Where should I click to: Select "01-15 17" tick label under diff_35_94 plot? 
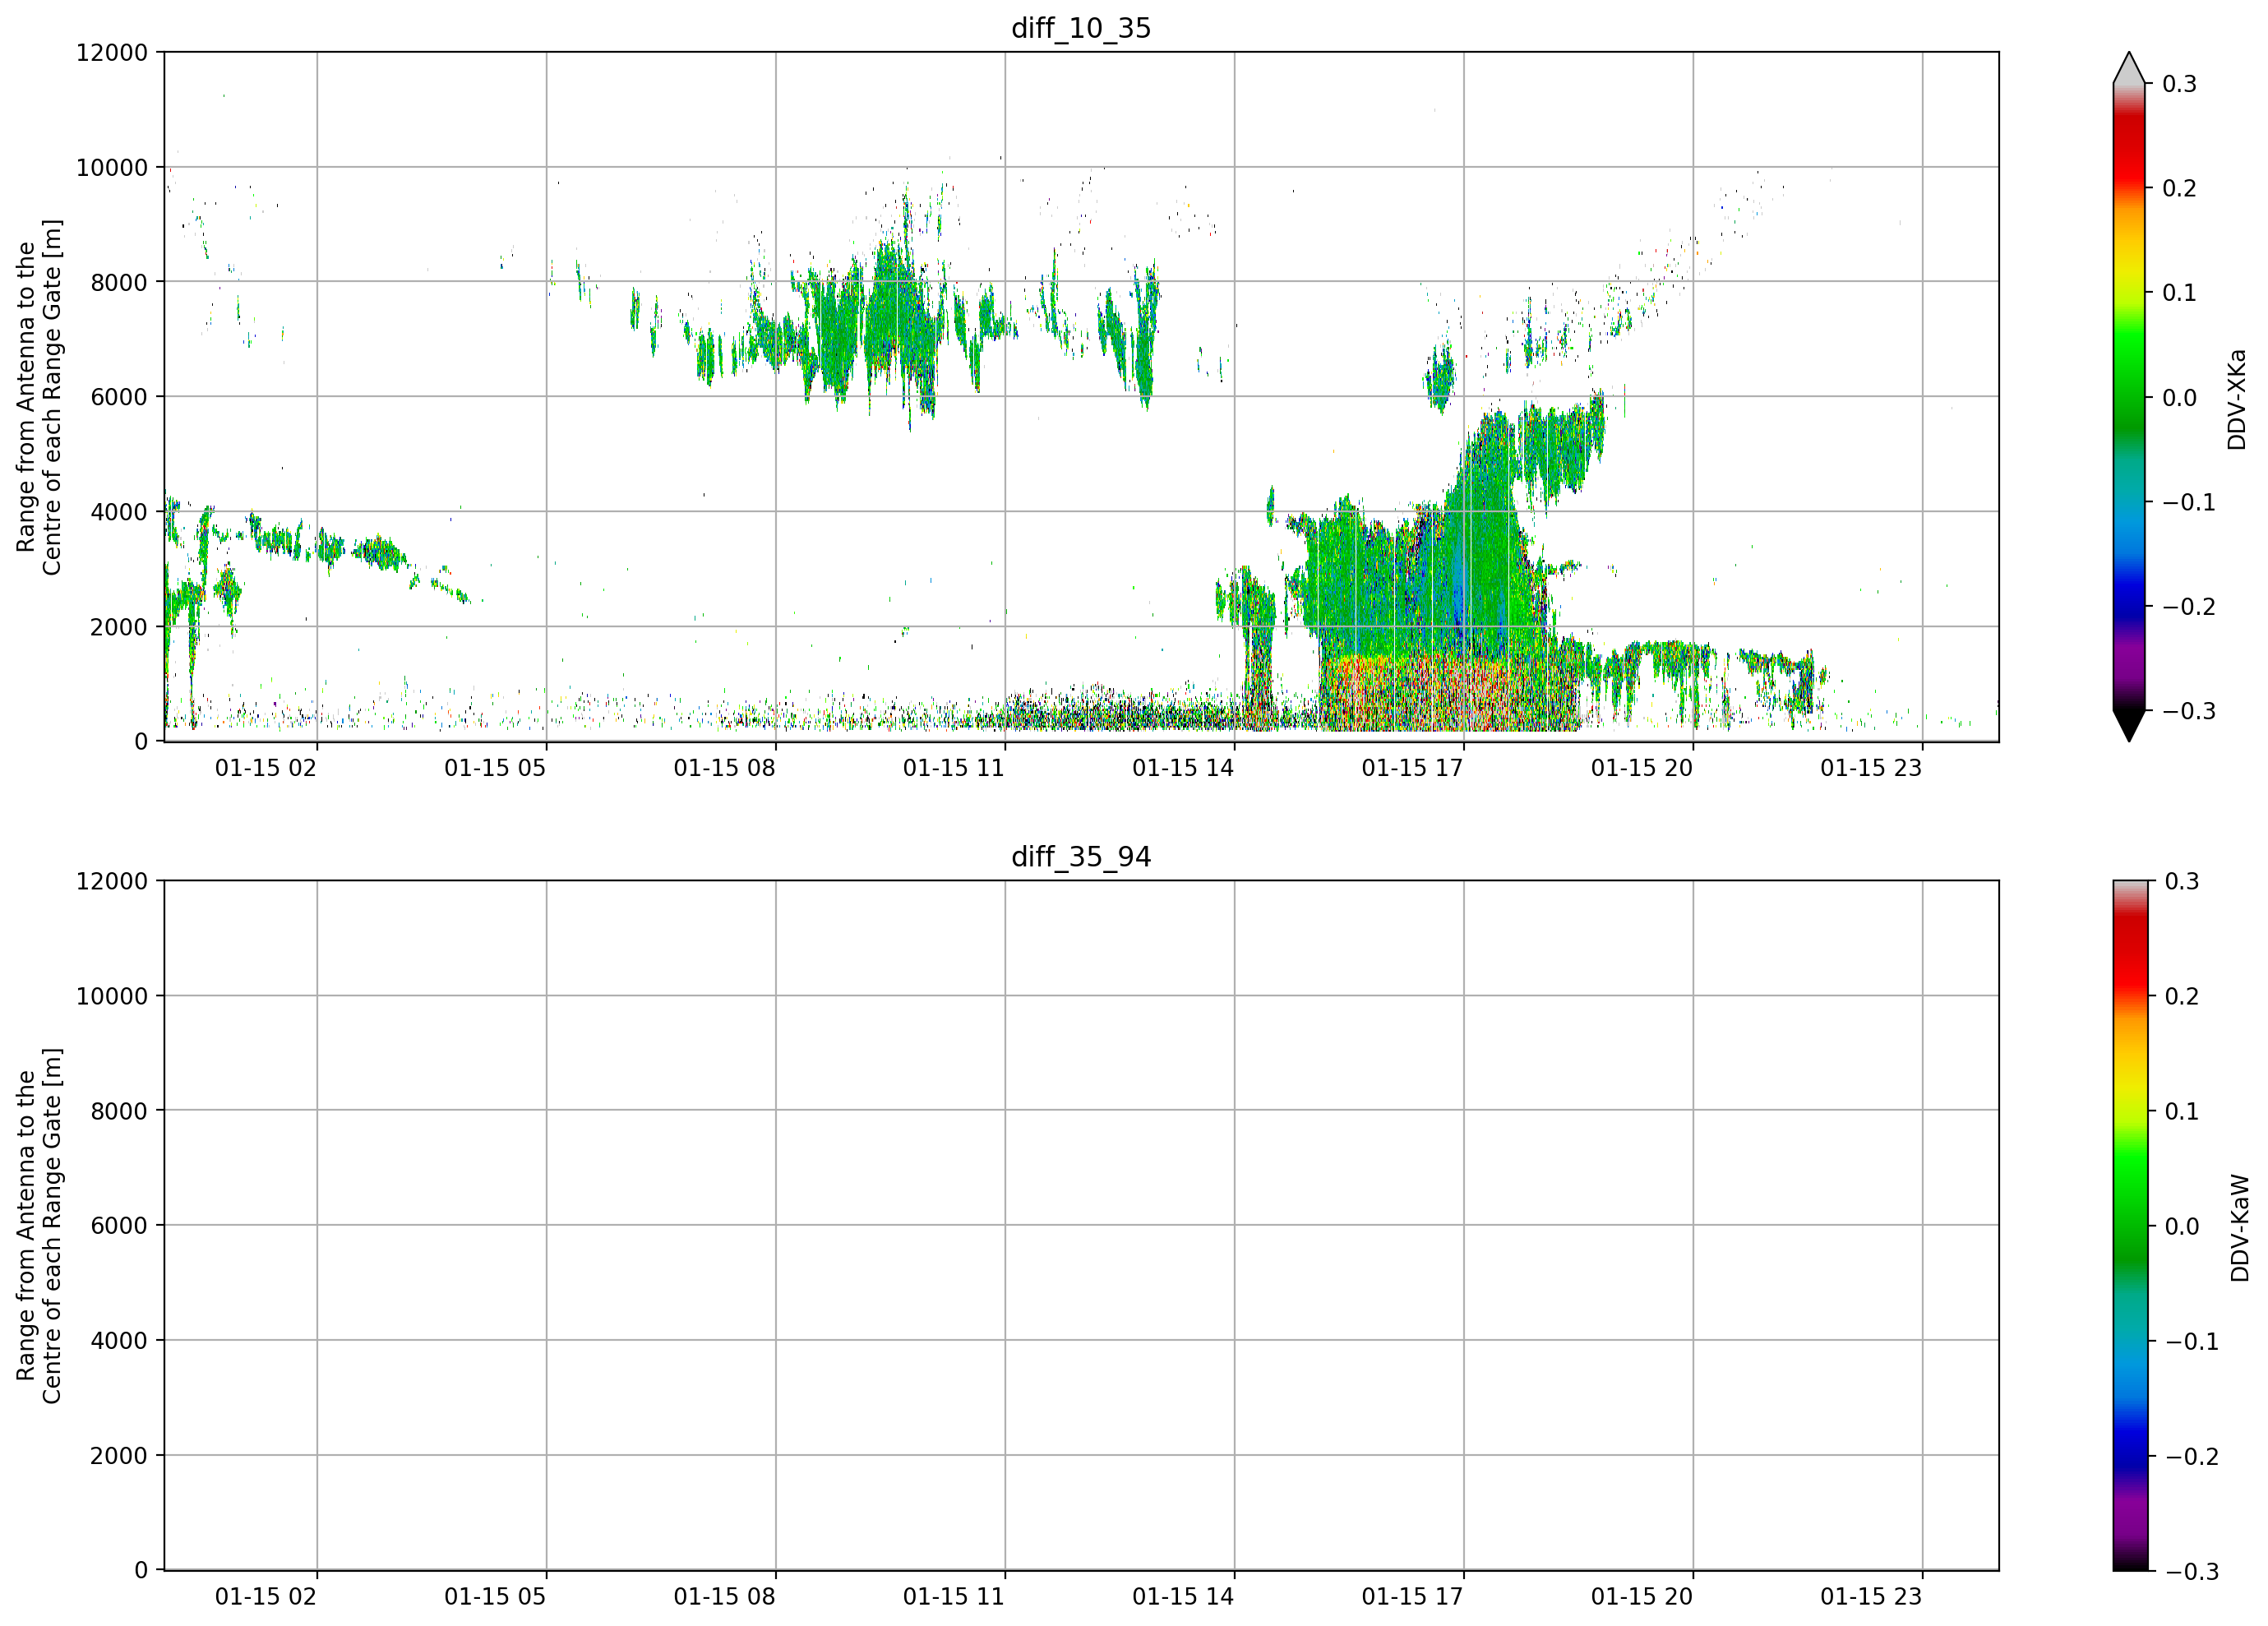1412,1597
